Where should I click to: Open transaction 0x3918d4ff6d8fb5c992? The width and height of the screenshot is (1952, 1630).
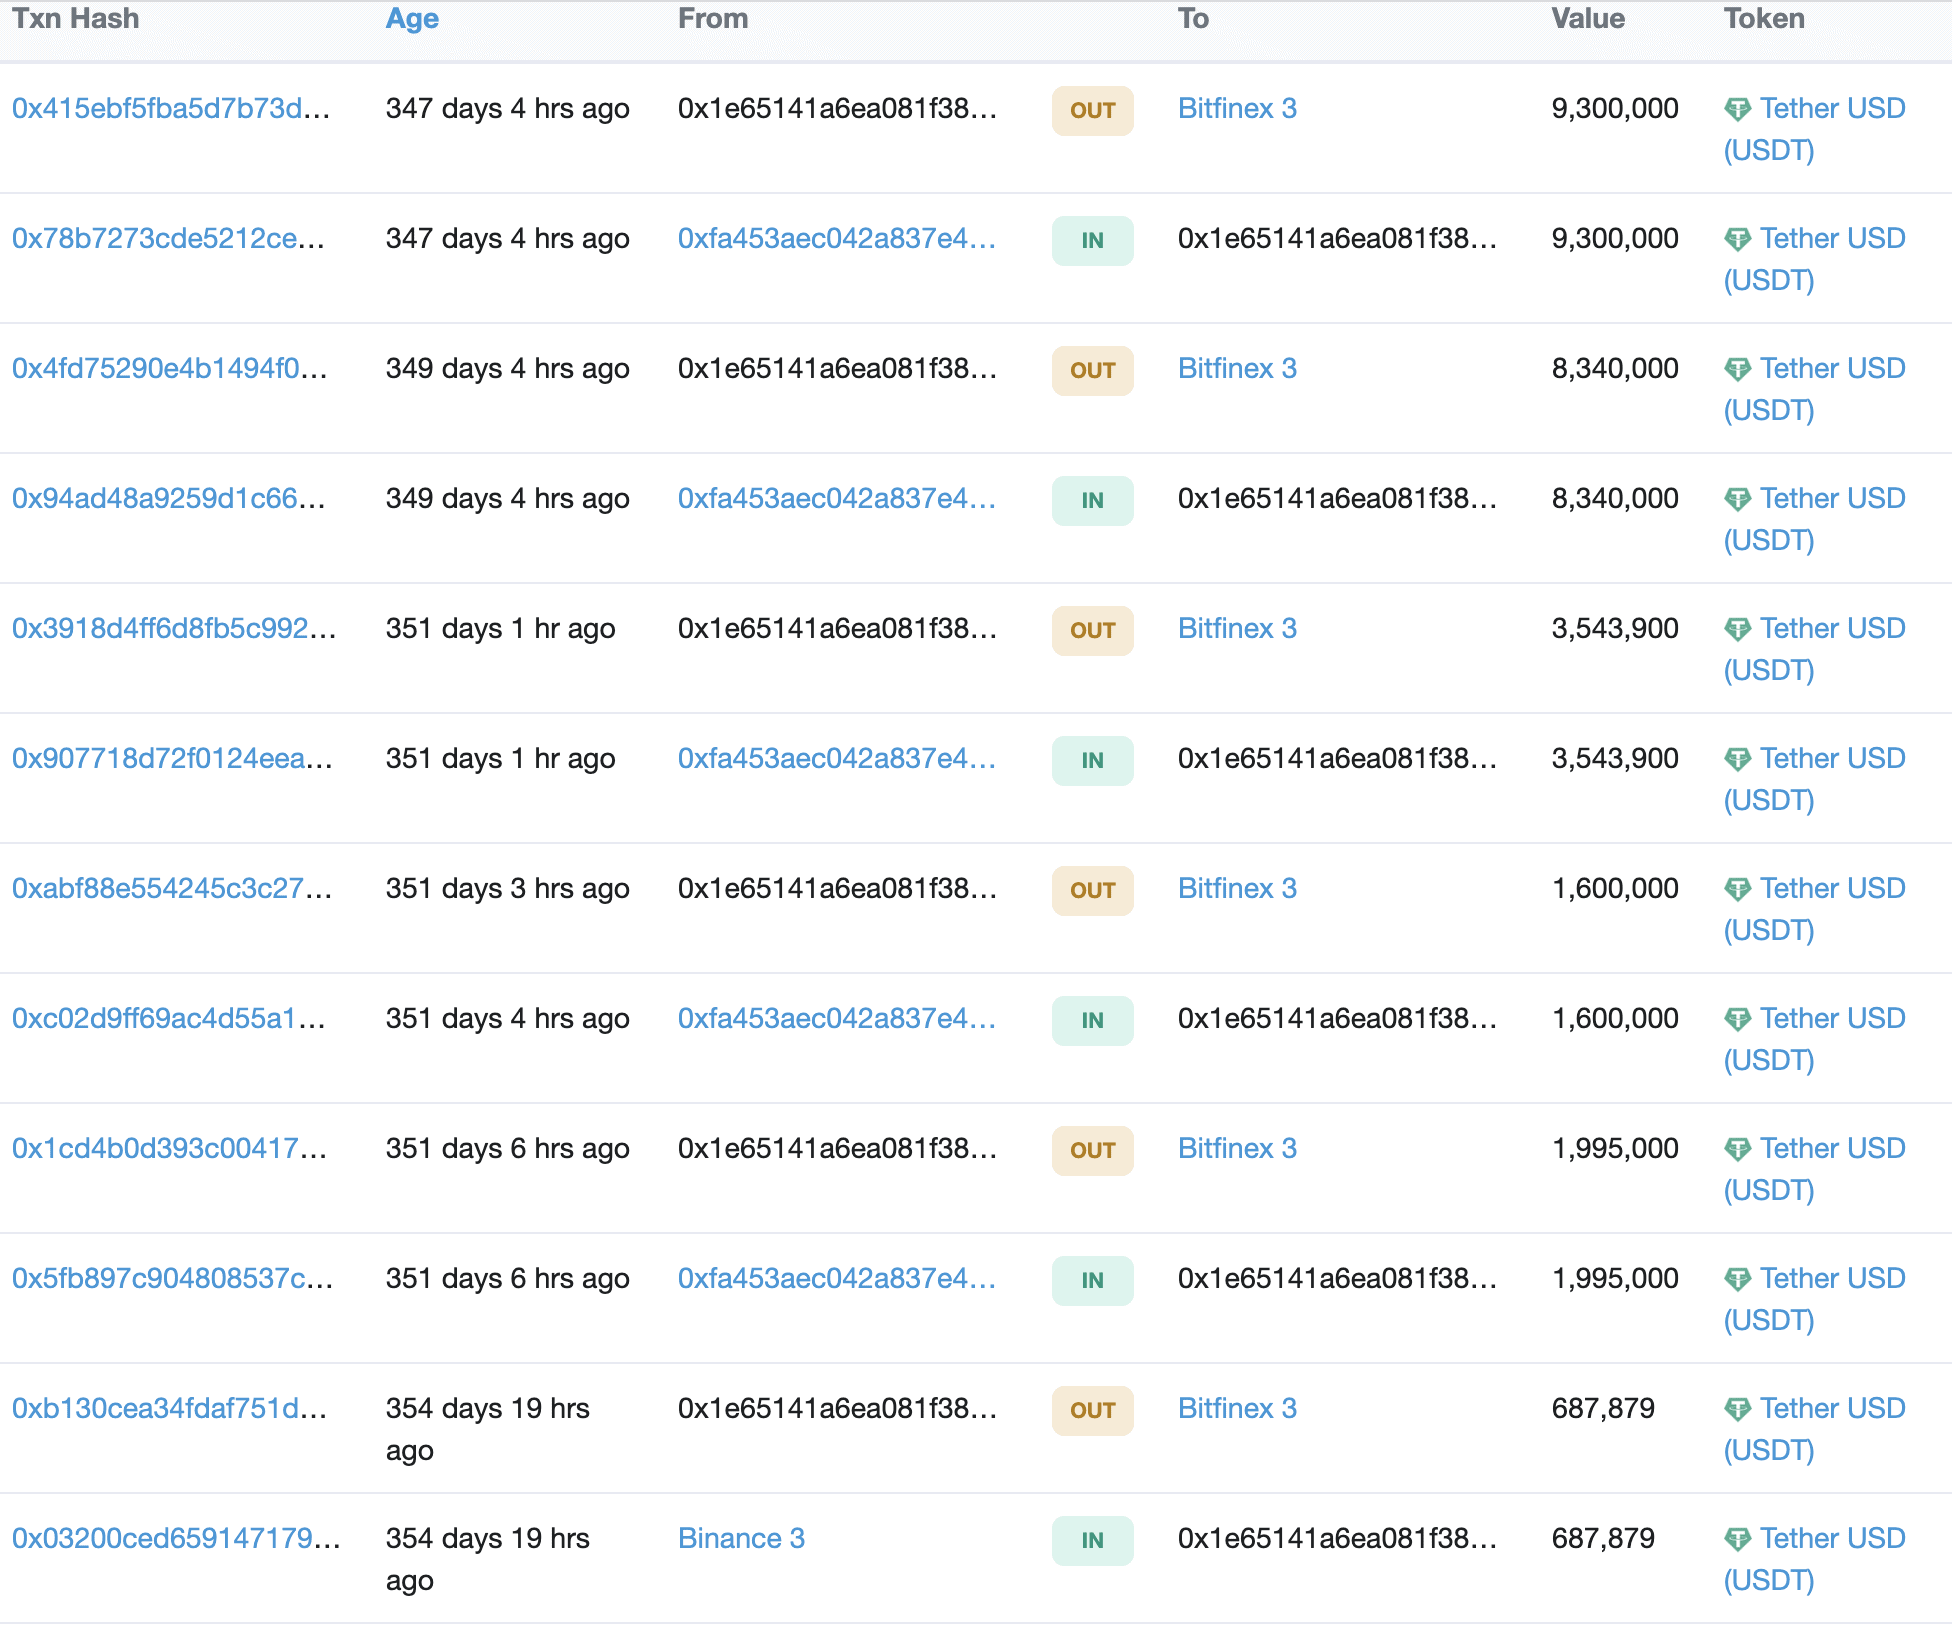pos(174,628)
